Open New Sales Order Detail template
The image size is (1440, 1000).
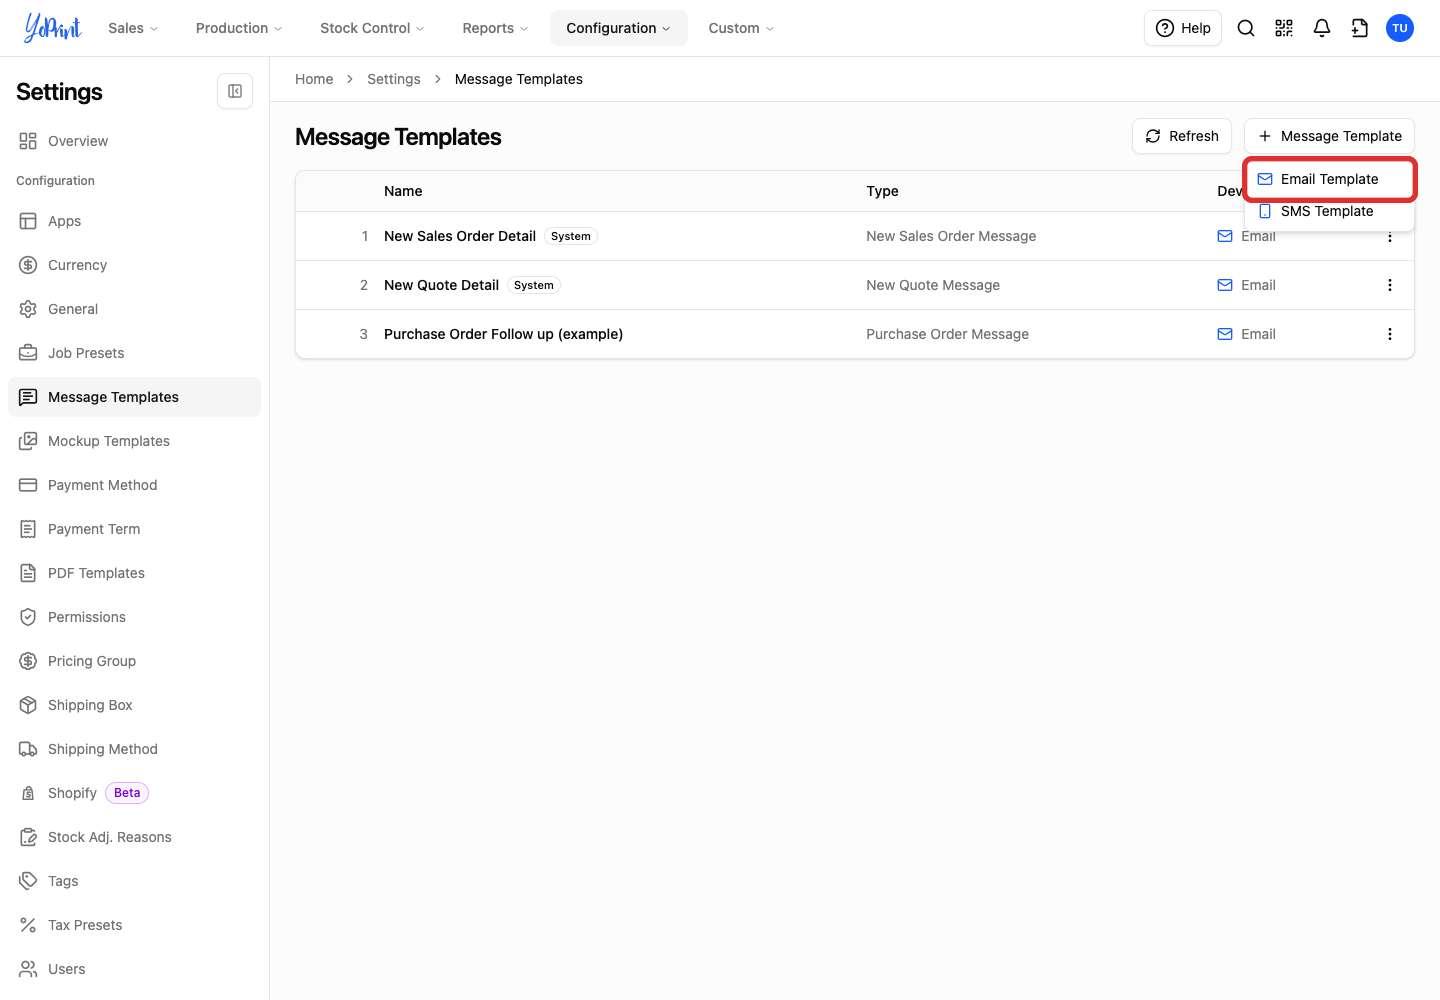click(460, 236)
